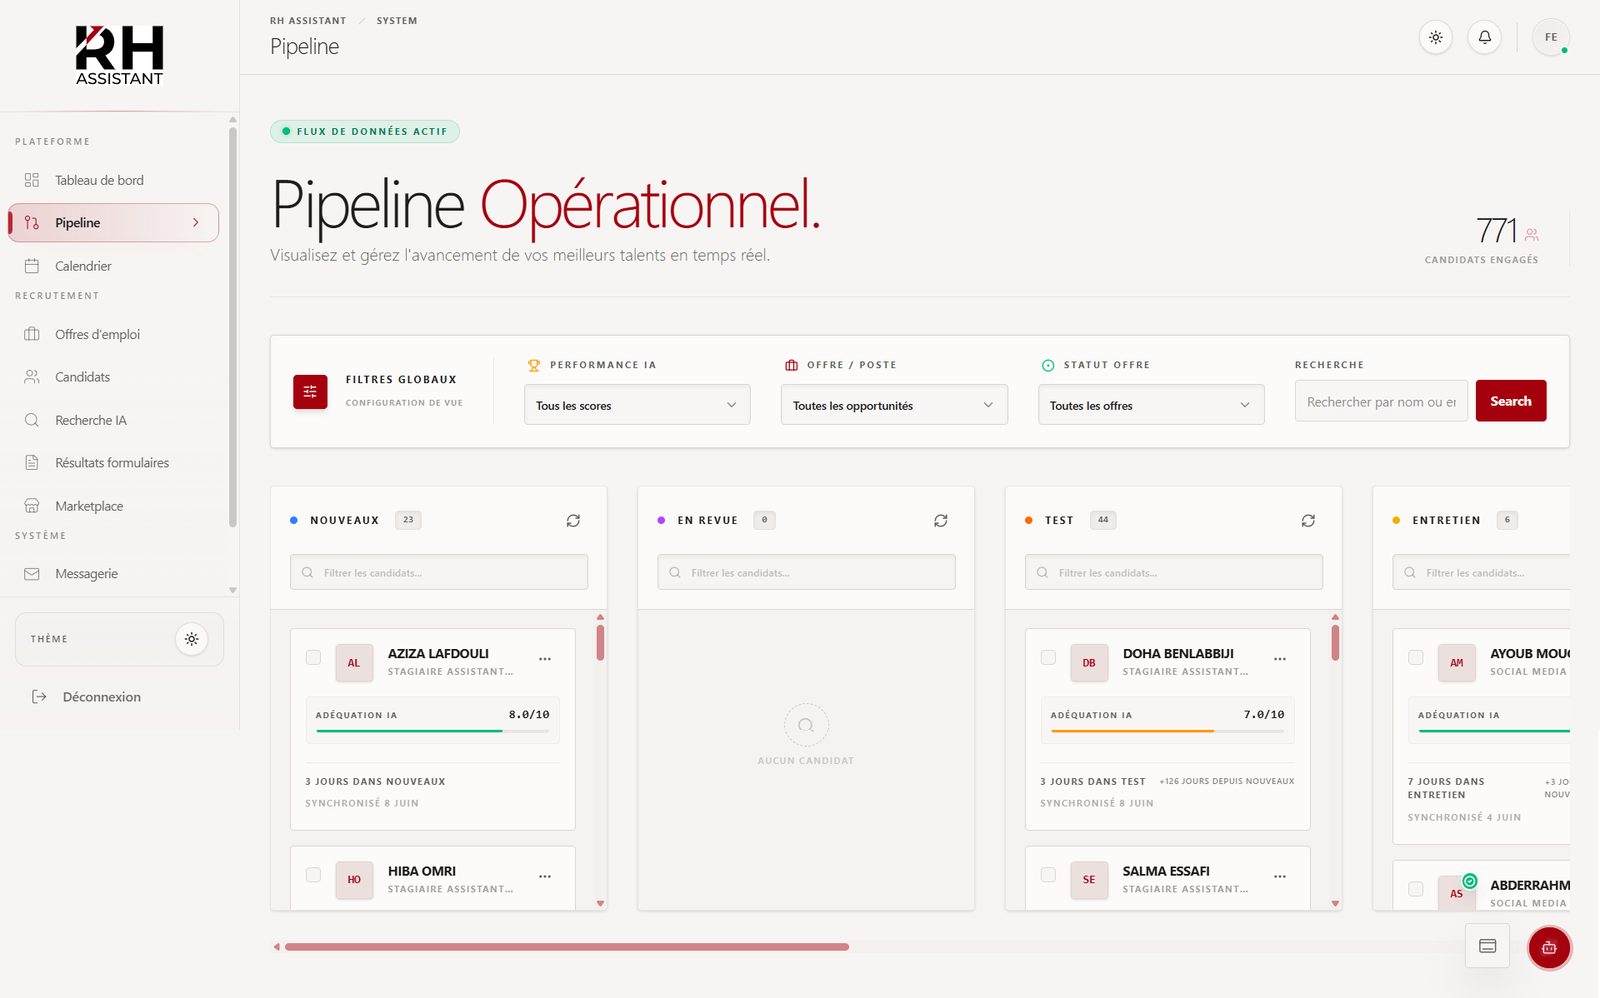Select Aziza Lafdouli's checkbox
Screen dimensions: 1600x998
pos(313,657)
